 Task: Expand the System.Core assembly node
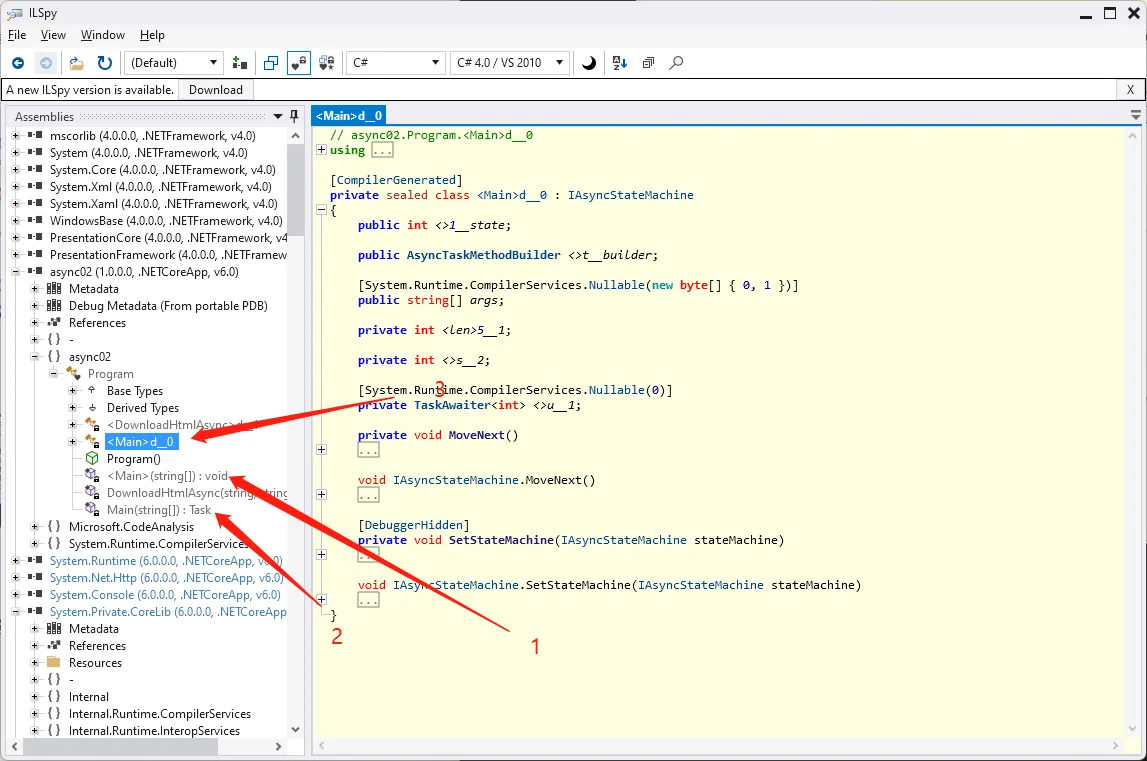(15, 170)
